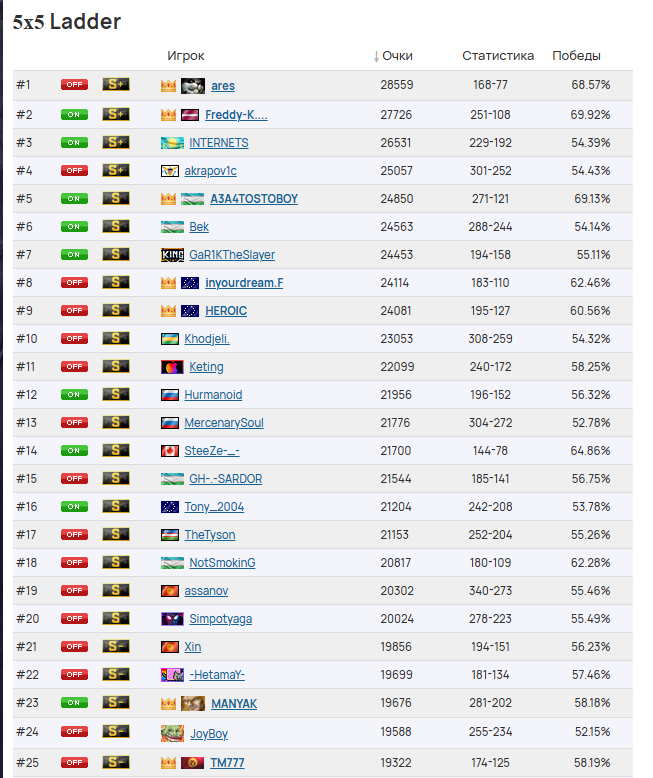Click the KING avatar beside GaR1KTheSlayer

point(172,255)
